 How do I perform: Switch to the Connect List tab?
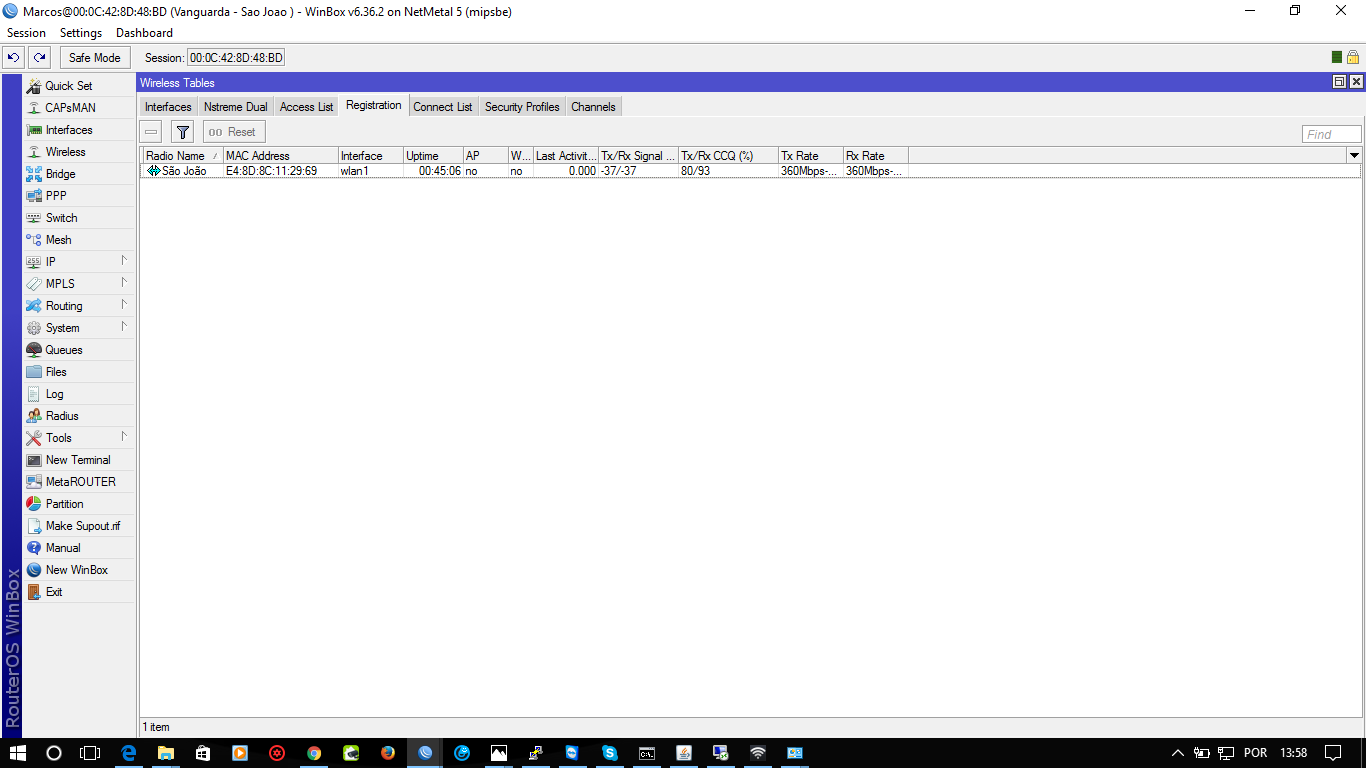pyautogui.click(x=443, y=107)
